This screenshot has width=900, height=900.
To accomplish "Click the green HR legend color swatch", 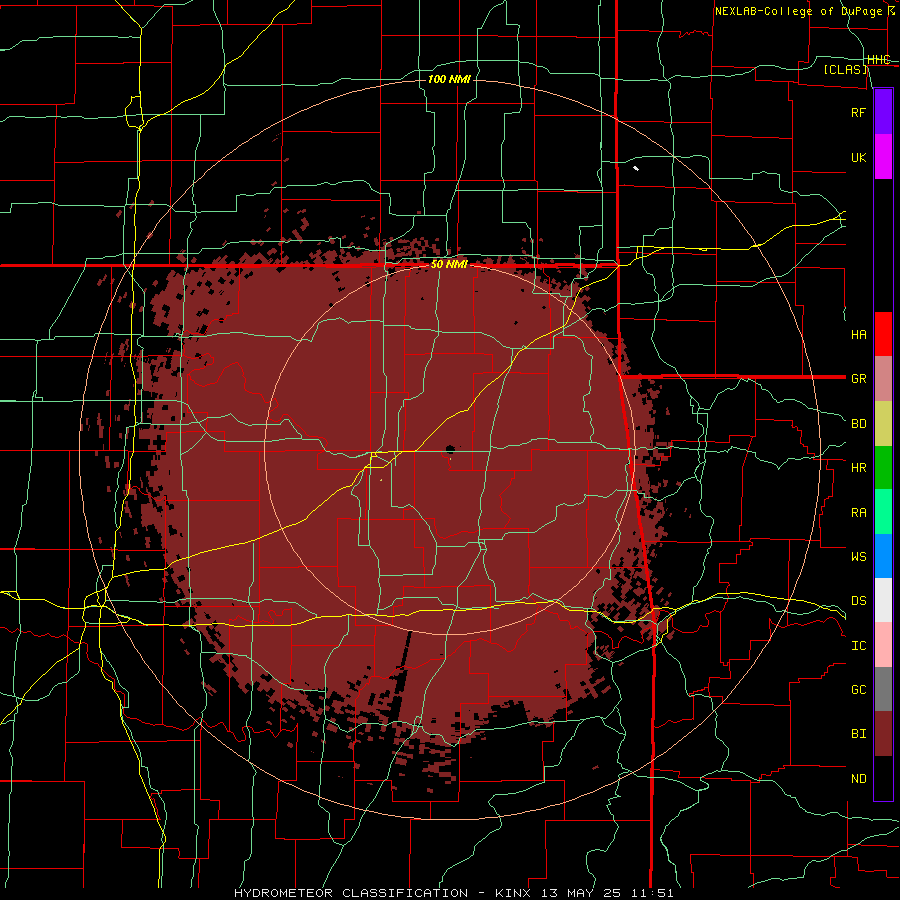I will tap(883, 468).
